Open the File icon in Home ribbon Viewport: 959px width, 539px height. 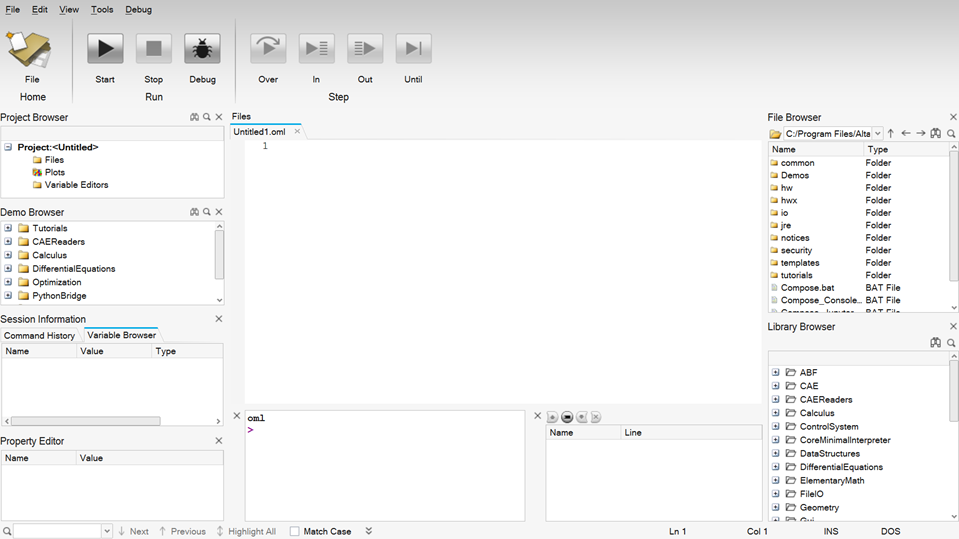click(x=30, y=50)
